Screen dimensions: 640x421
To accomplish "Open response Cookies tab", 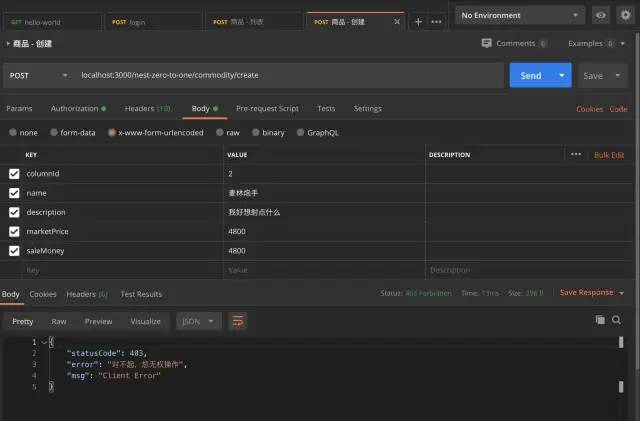I will pyautogui.click(x=43, y=294).
